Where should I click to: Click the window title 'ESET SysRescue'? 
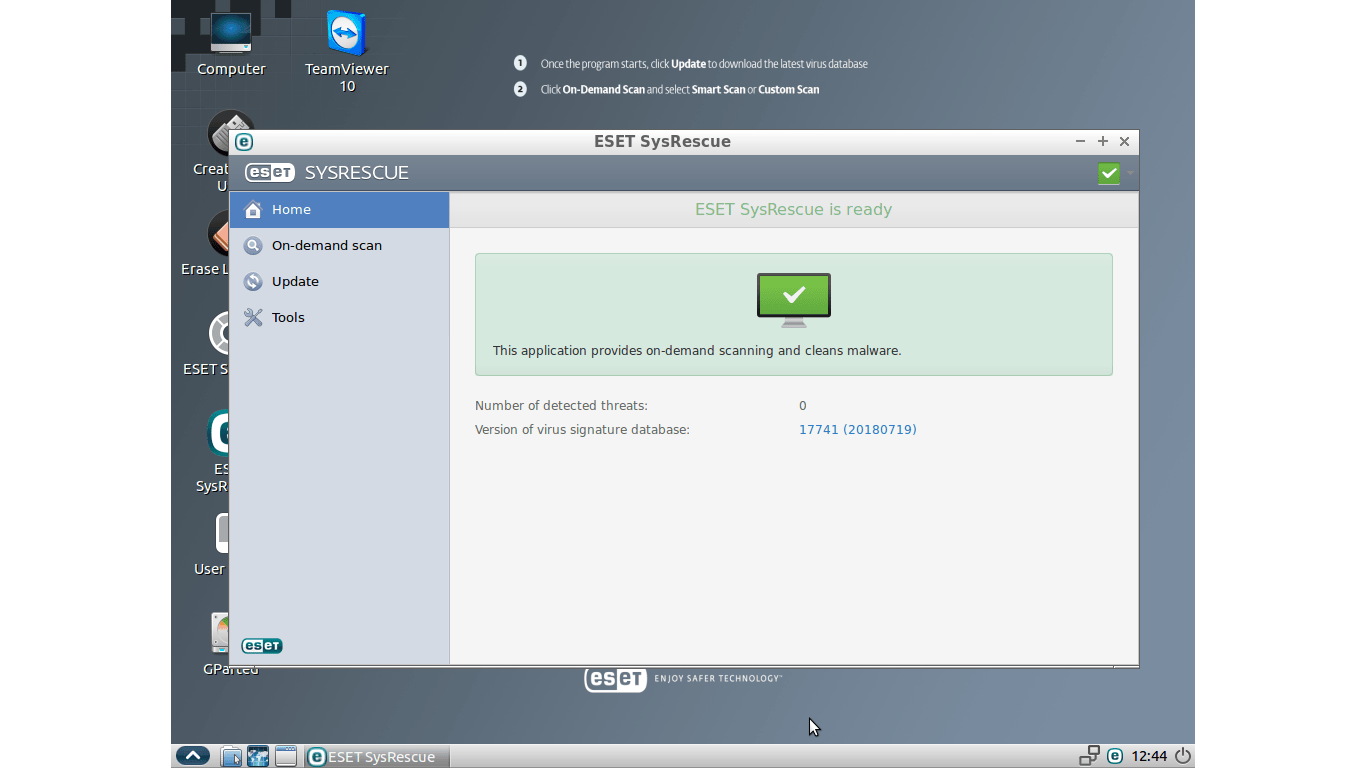click(x=662, y=142)
